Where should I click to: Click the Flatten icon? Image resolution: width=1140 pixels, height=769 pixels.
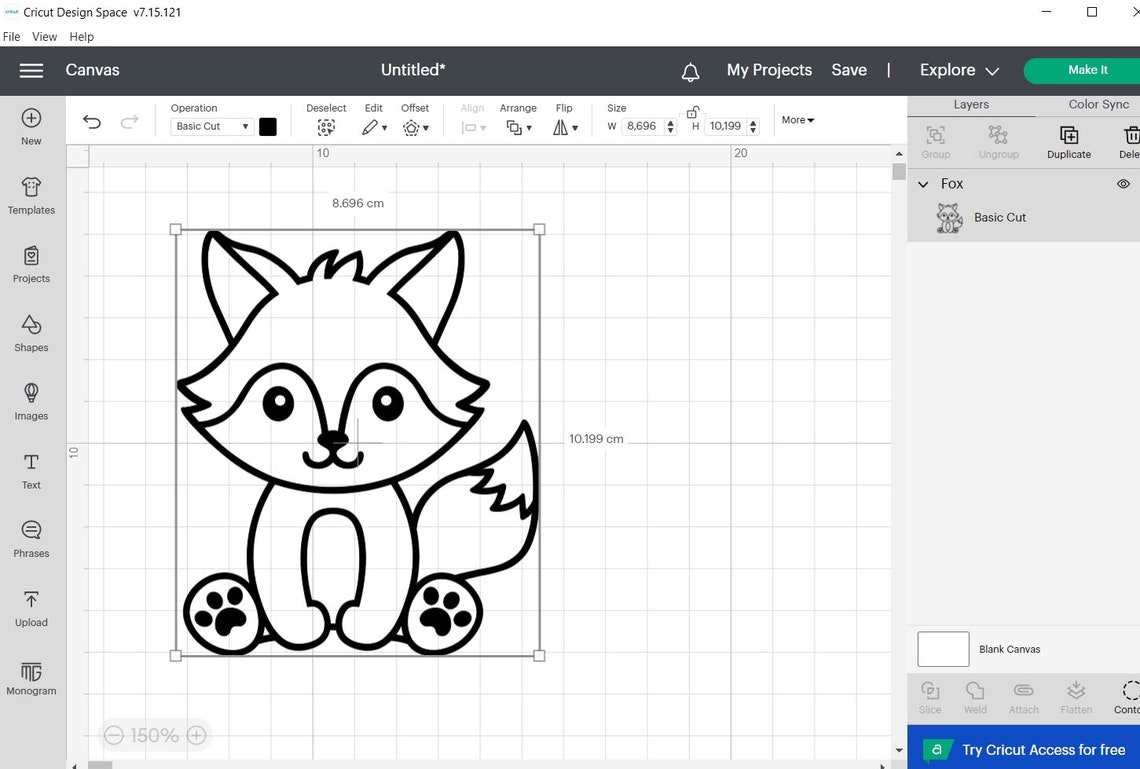click(x=1076, y=697)
